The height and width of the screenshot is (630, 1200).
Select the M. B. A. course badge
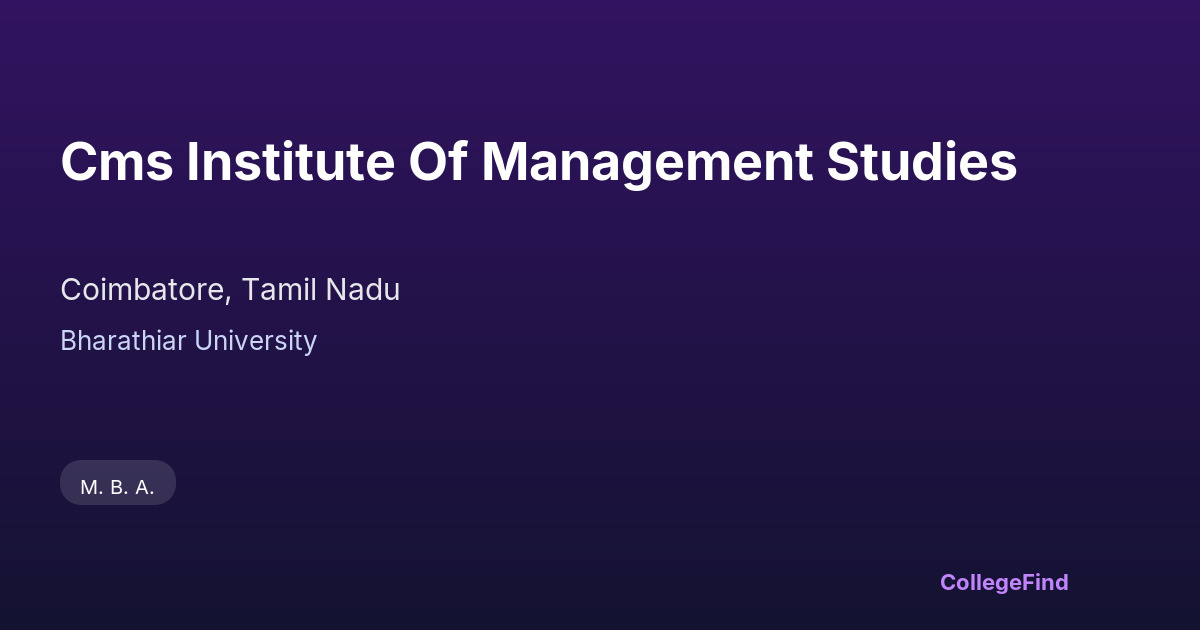coord(118,487)
